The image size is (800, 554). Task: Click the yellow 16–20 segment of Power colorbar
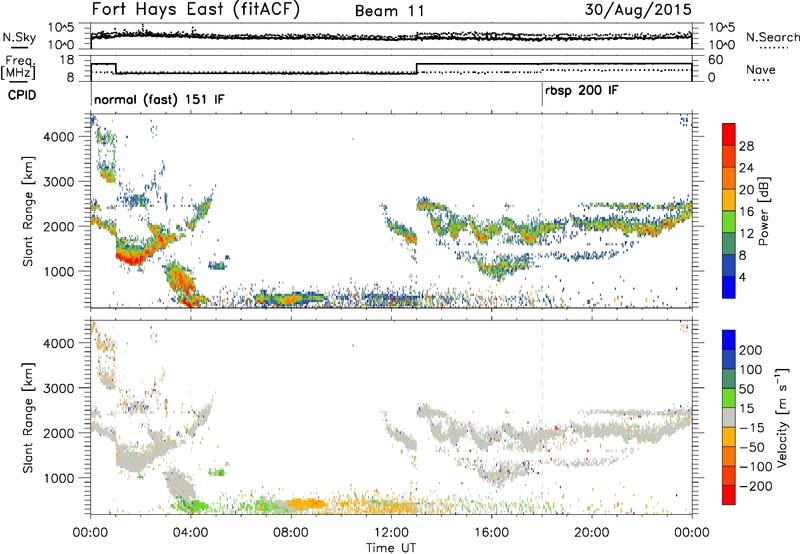729,199
